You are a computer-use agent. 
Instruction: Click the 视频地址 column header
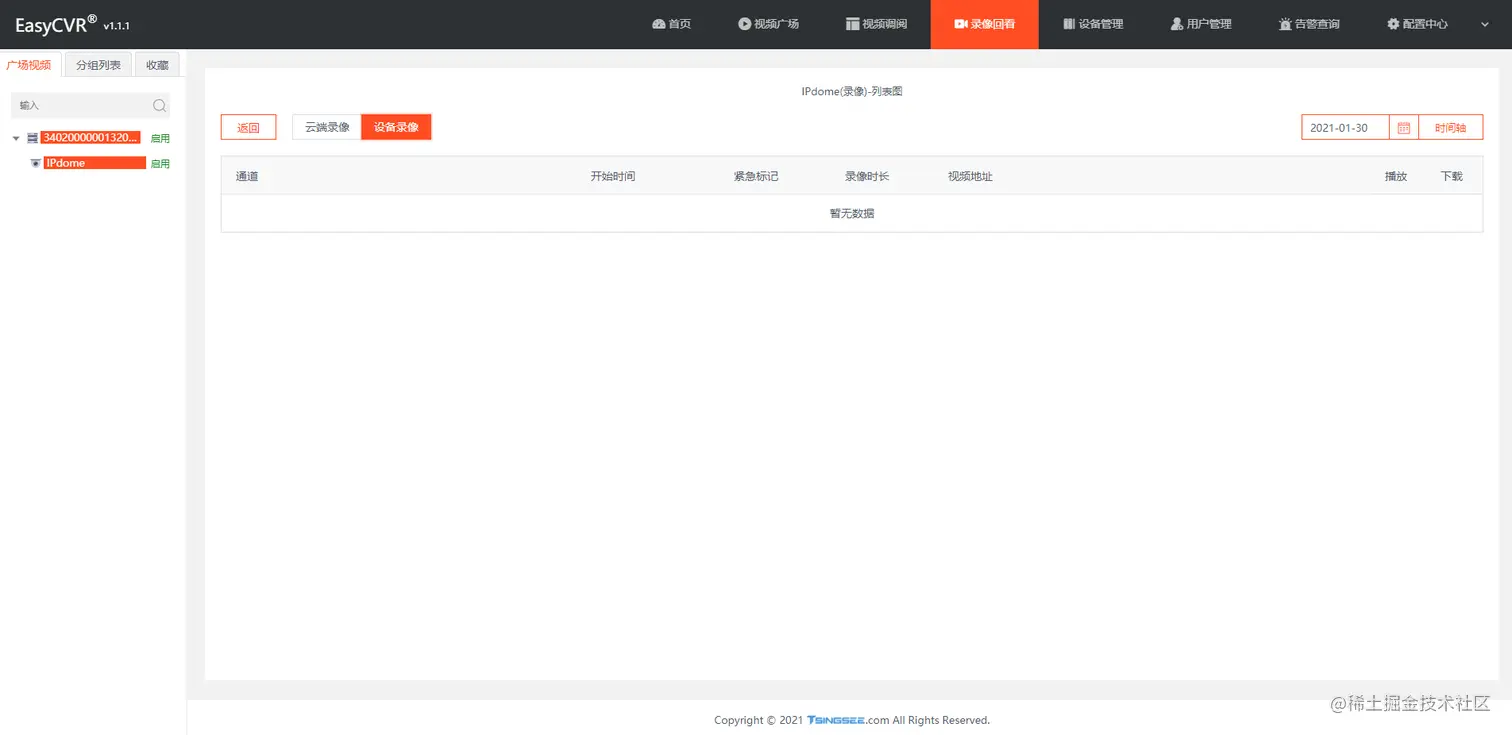click(970, 176)
